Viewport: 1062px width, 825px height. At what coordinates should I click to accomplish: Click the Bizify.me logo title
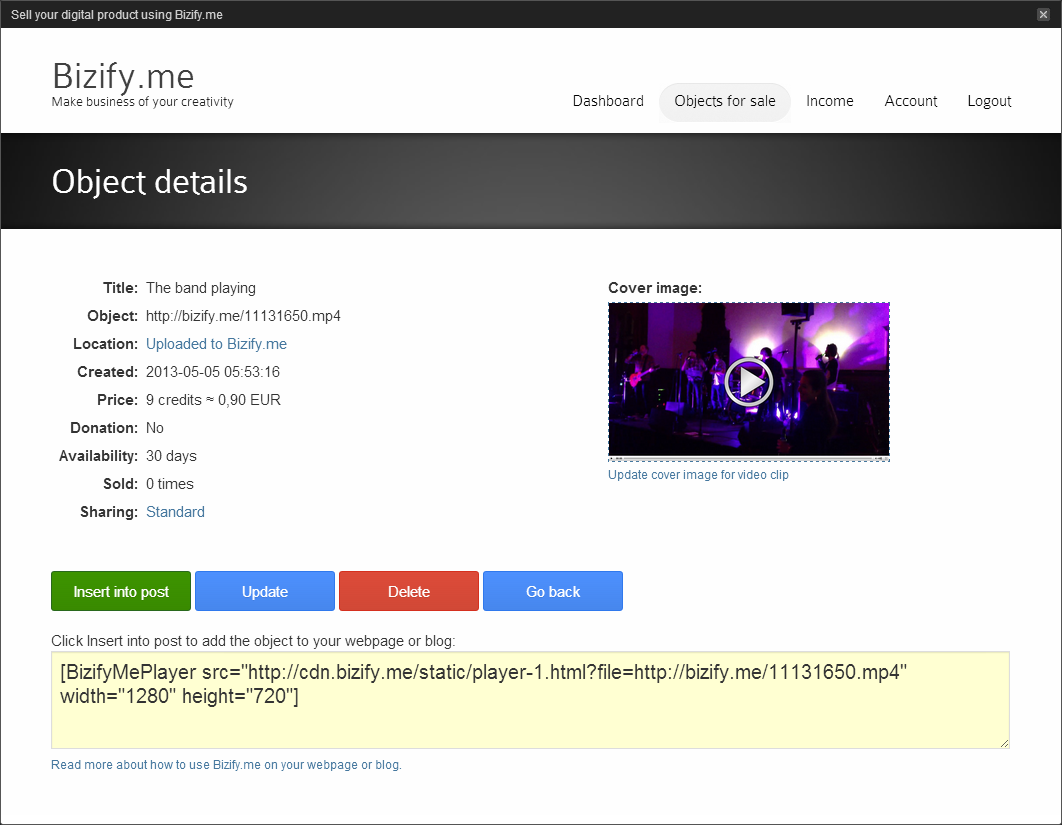click(123, 77)
